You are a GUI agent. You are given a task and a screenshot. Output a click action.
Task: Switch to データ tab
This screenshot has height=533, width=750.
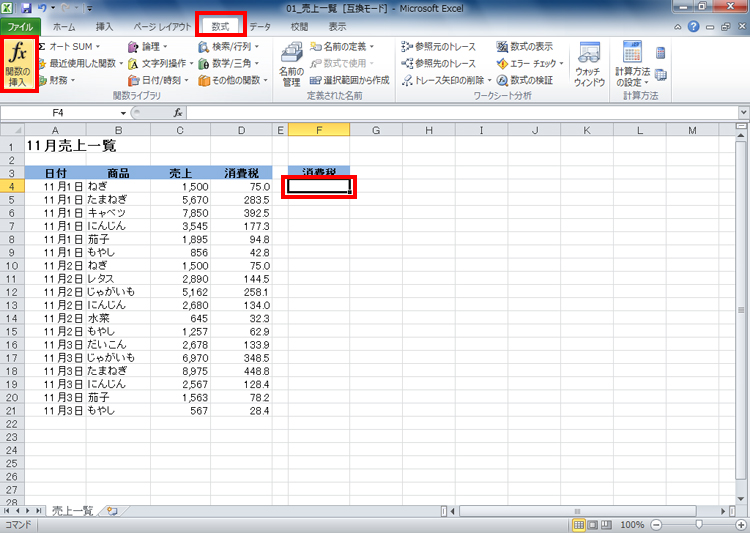click(260, 27)
